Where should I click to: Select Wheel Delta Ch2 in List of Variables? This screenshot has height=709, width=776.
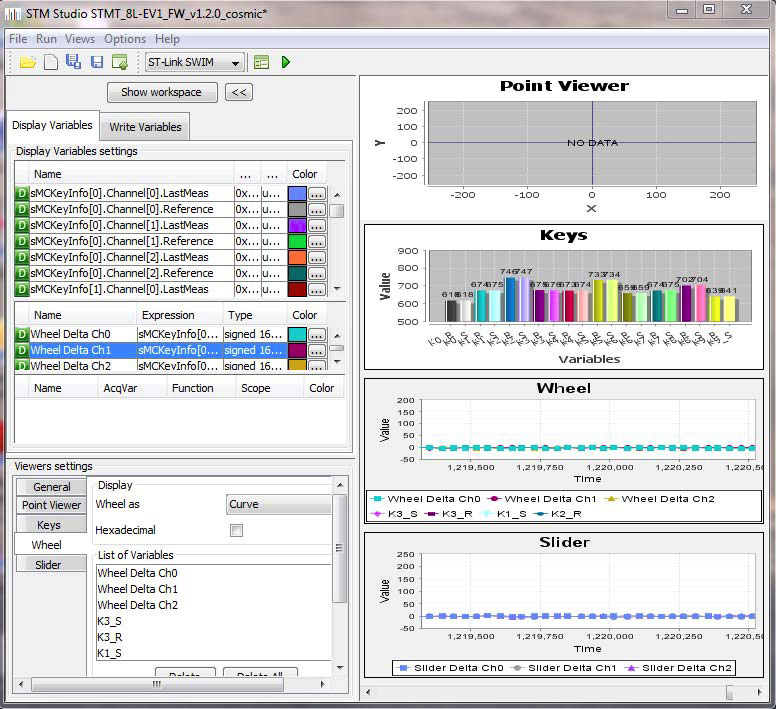pyautogui.click(x=138, y=605)
